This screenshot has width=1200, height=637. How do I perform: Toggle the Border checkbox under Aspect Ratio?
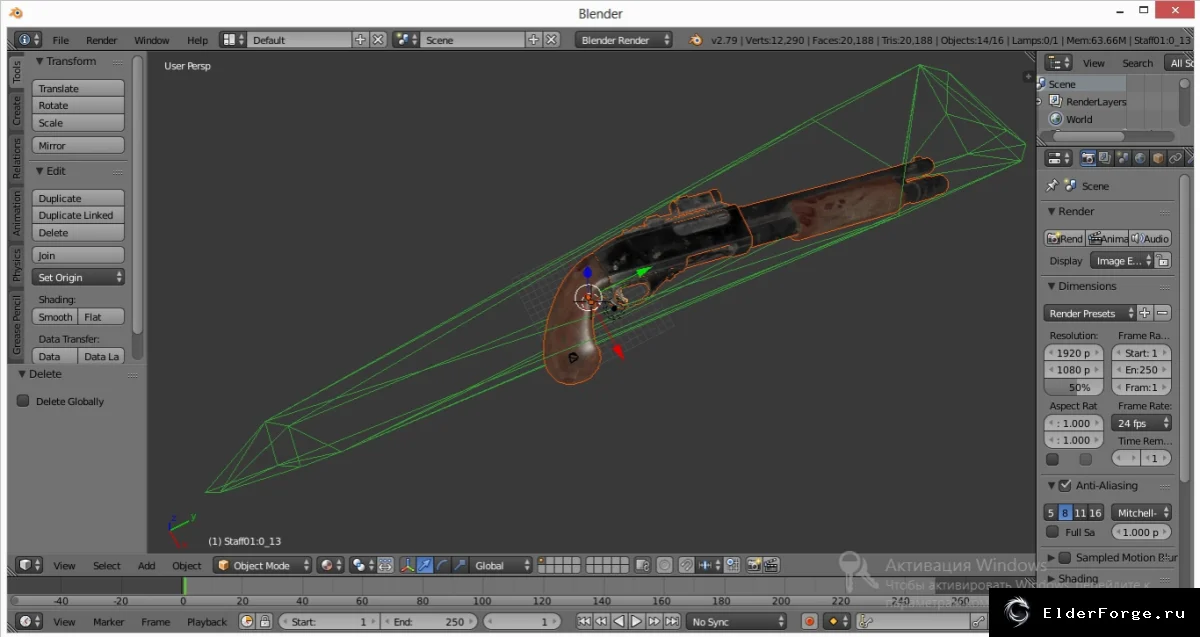pyautogui.click(x=1052, y=459)
